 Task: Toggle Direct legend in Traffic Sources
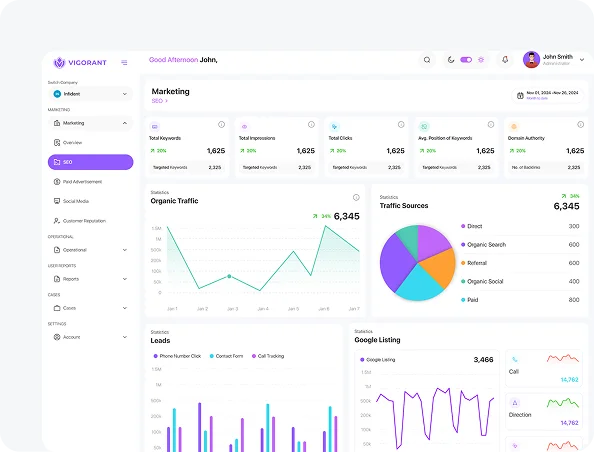(x=471, y=226)
